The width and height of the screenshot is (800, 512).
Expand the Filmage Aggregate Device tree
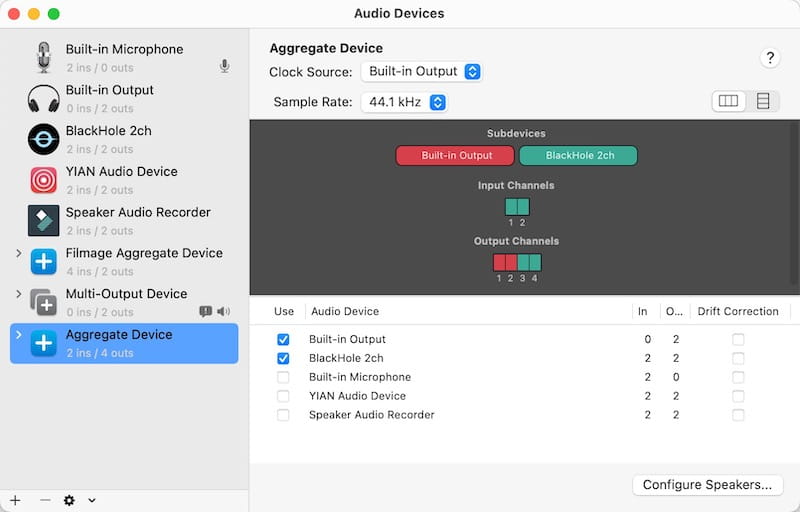pyautogui.click(x=19, y=254)
